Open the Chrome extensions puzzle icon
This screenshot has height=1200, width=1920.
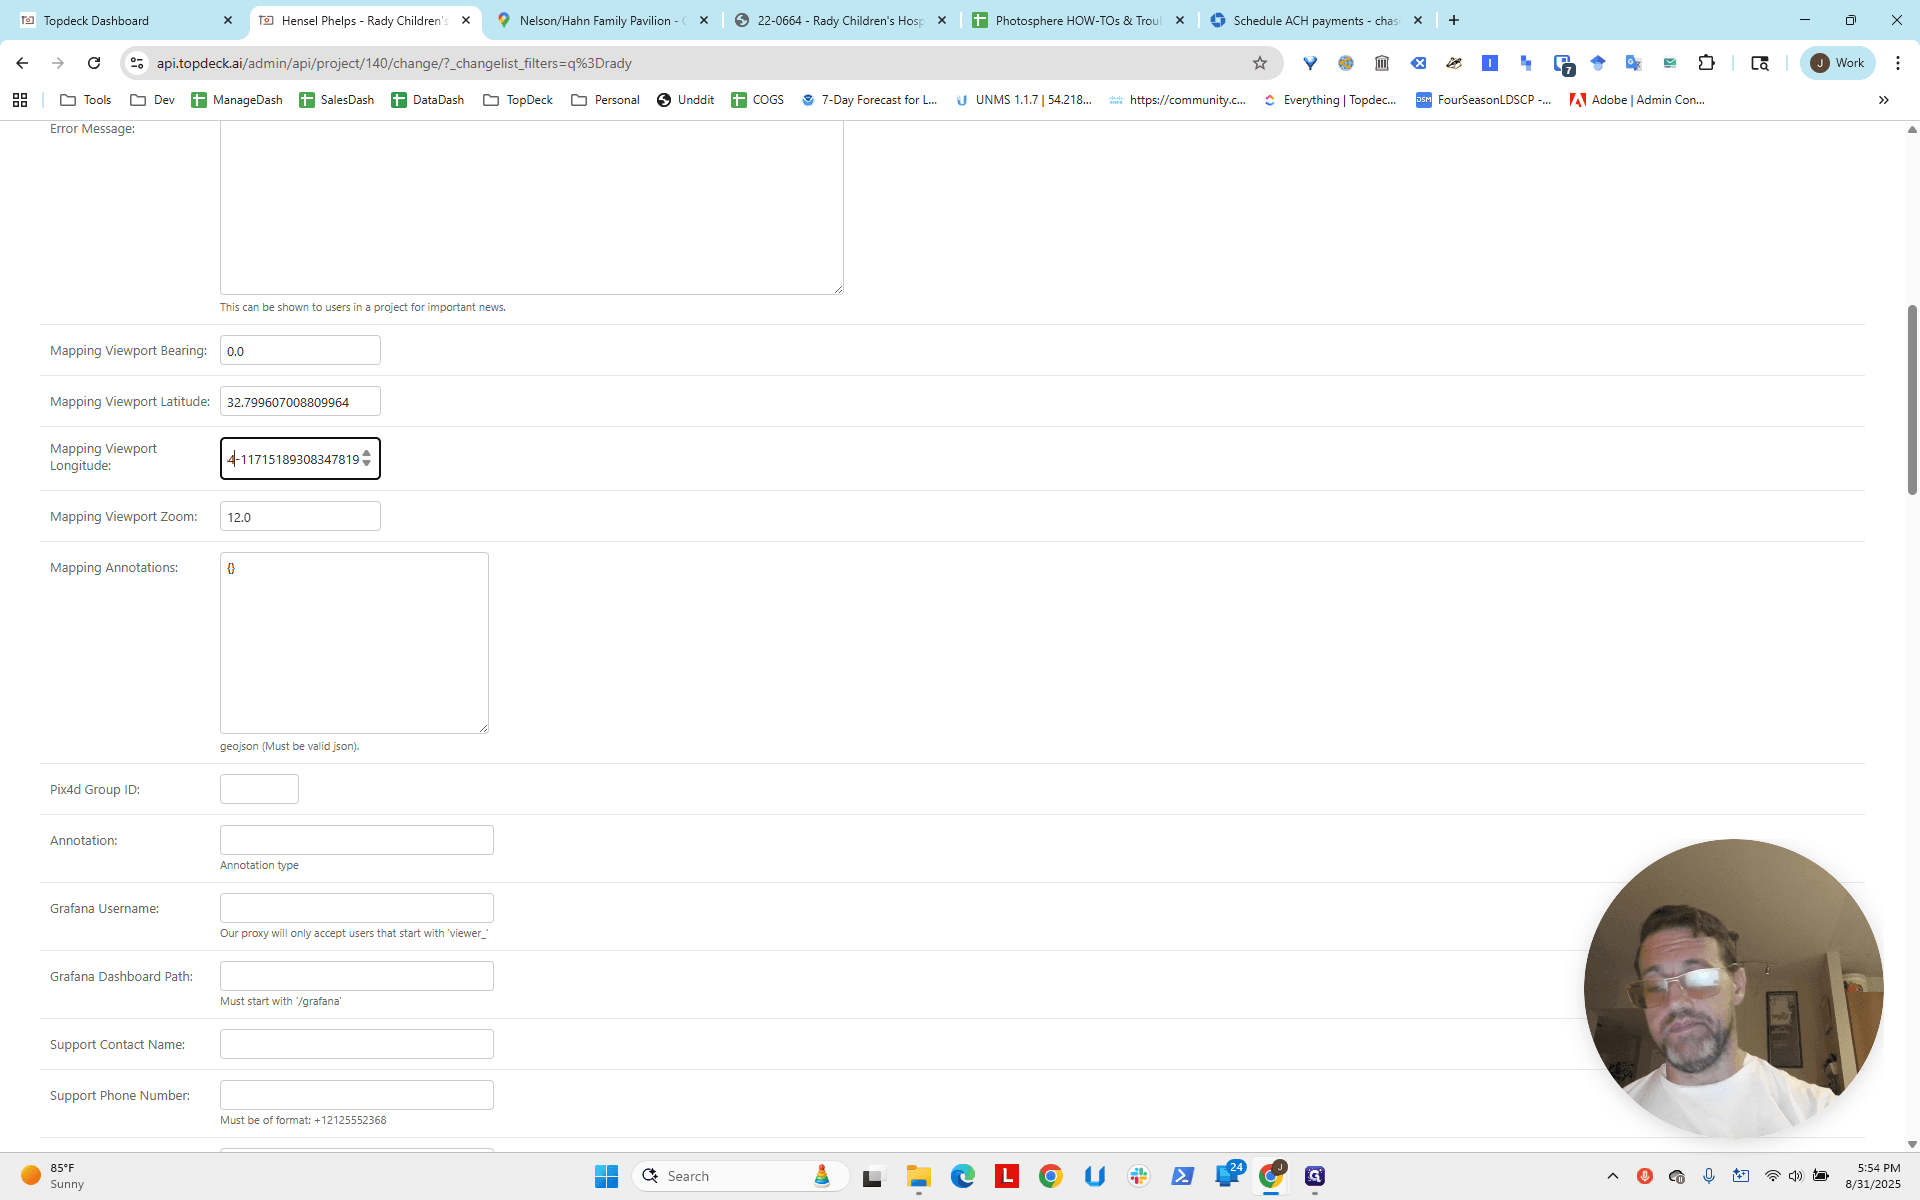(1706, 63)
